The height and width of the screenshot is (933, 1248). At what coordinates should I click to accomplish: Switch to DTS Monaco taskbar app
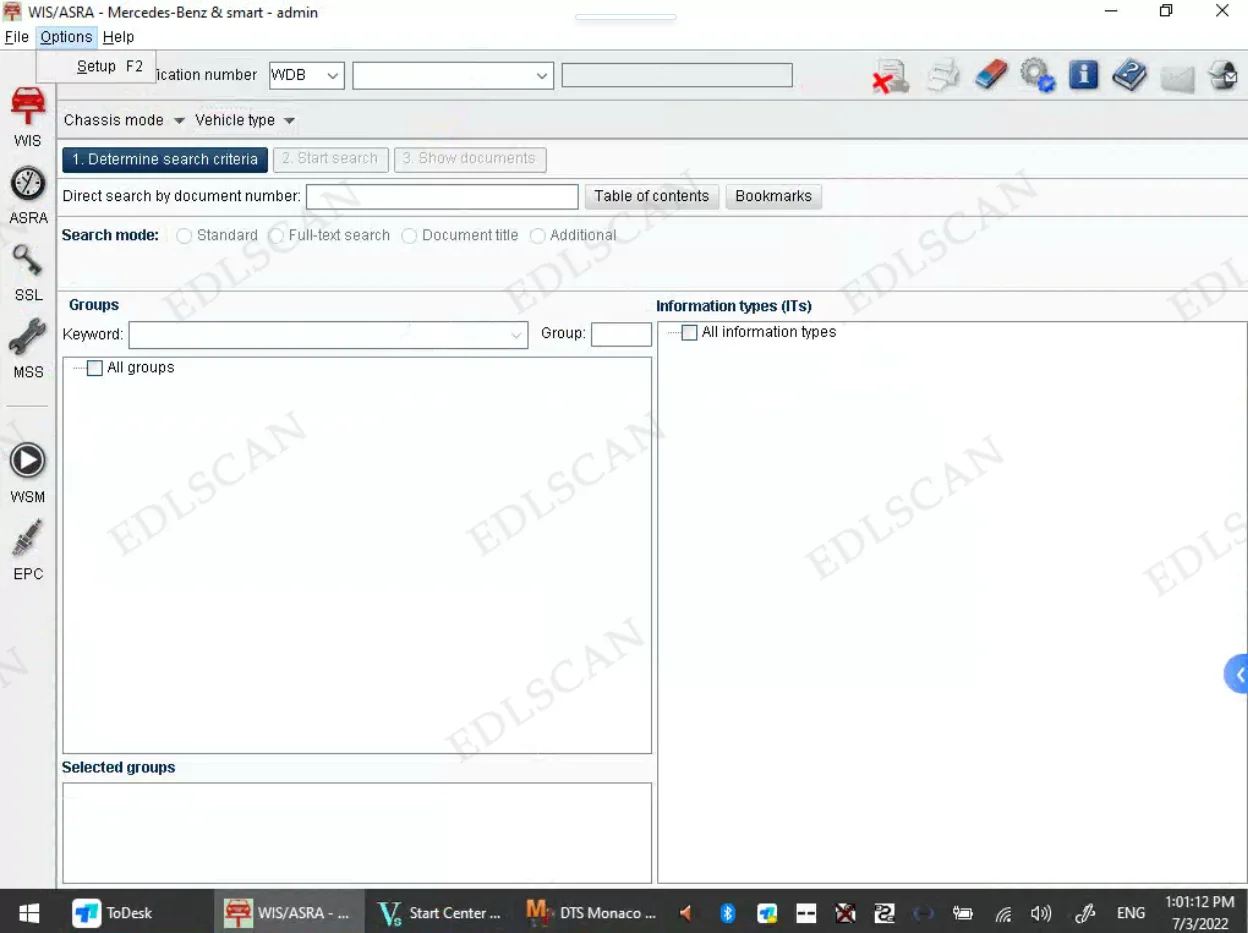click(591, 912)
